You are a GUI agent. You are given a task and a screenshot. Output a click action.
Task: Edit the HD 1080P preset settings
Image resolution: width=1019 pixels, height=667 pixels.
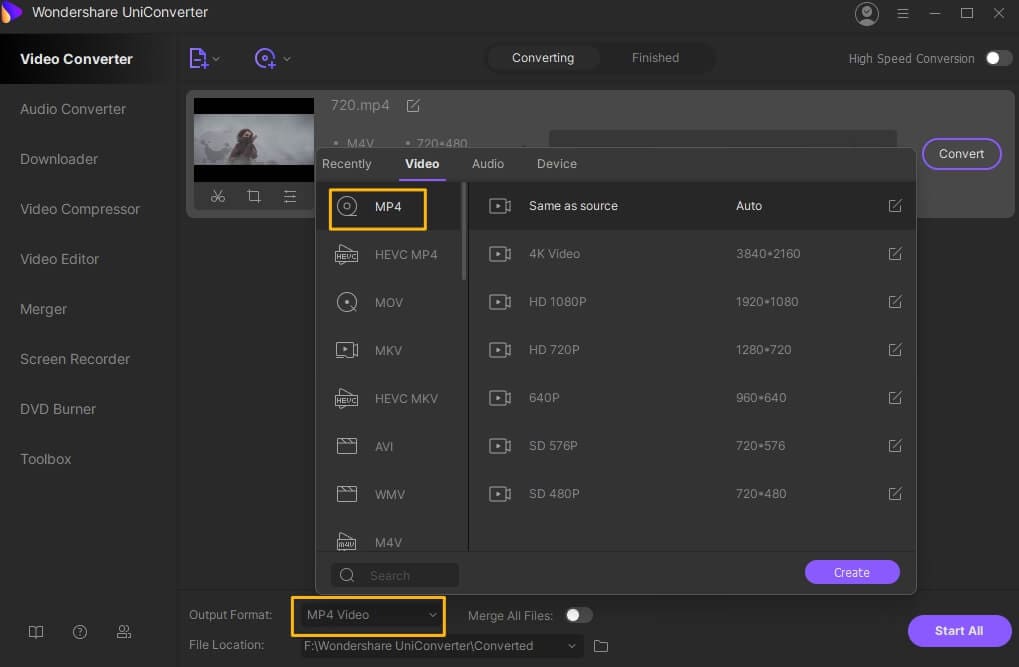[x=895, y=302]
